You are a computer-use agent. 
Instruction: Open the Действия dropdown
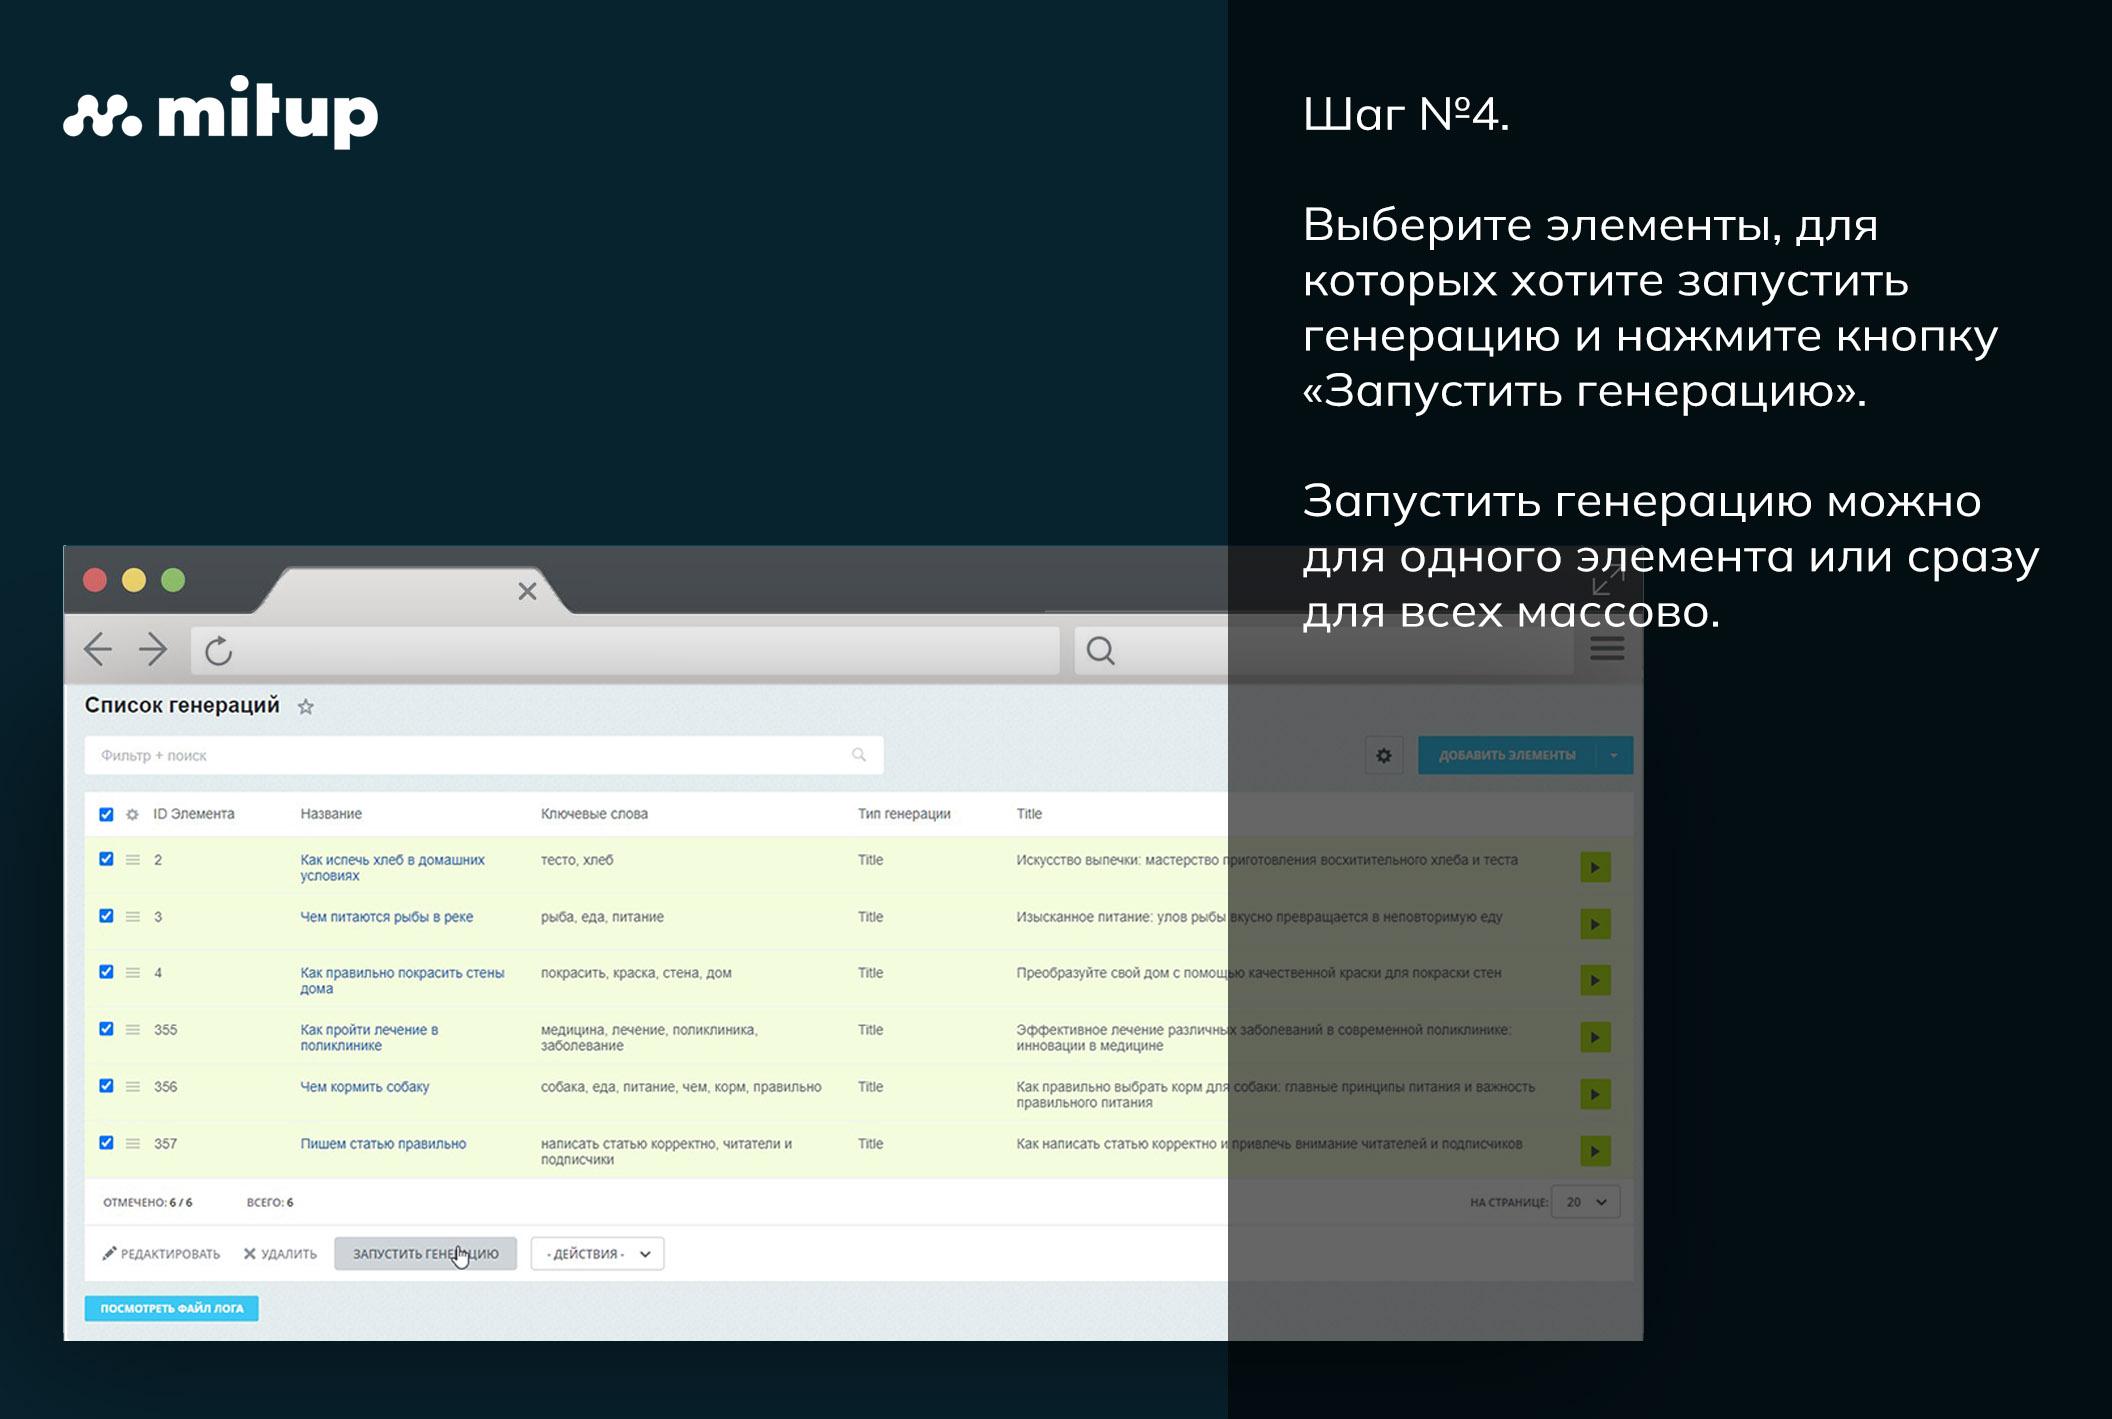(598, 1254)
